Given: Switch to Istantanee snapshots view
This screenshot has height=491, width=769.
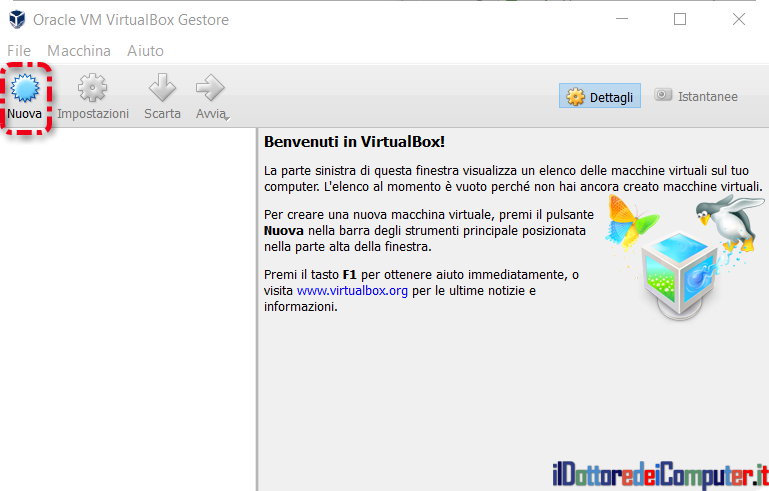Looking at the screenshot, I should [x=696, y=96].
